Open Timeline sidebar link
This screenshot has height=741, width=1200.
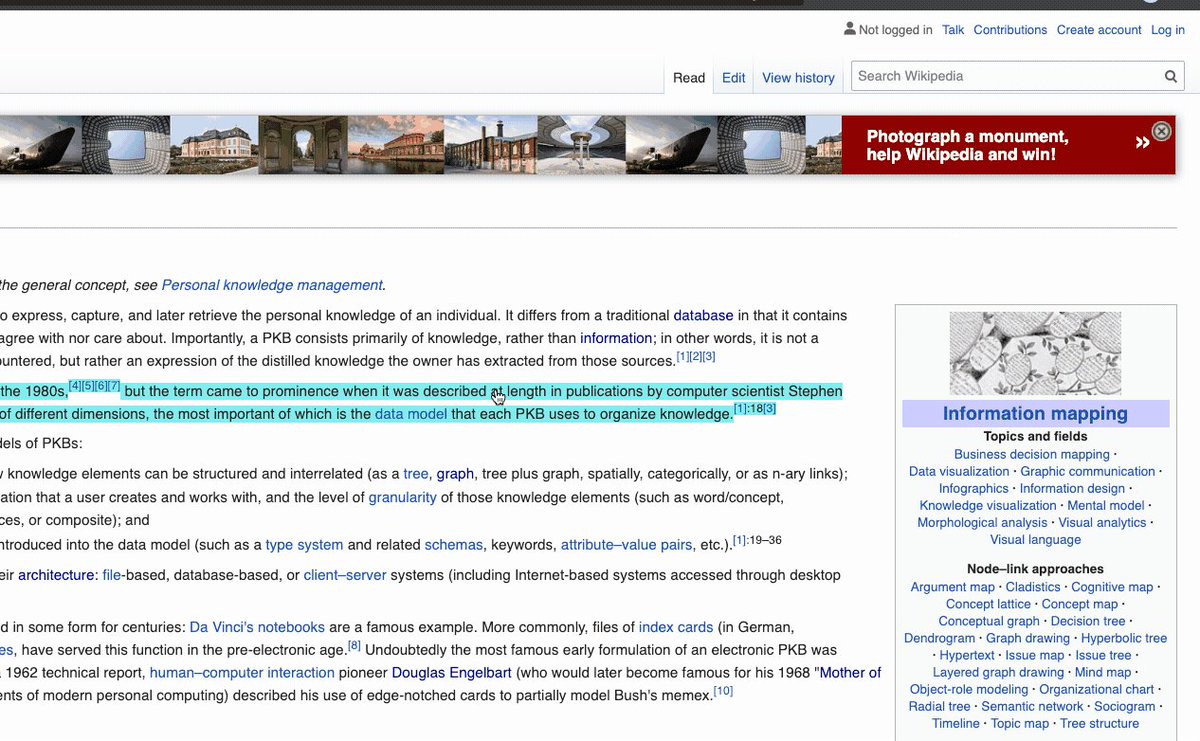click(x=956, y=723)
